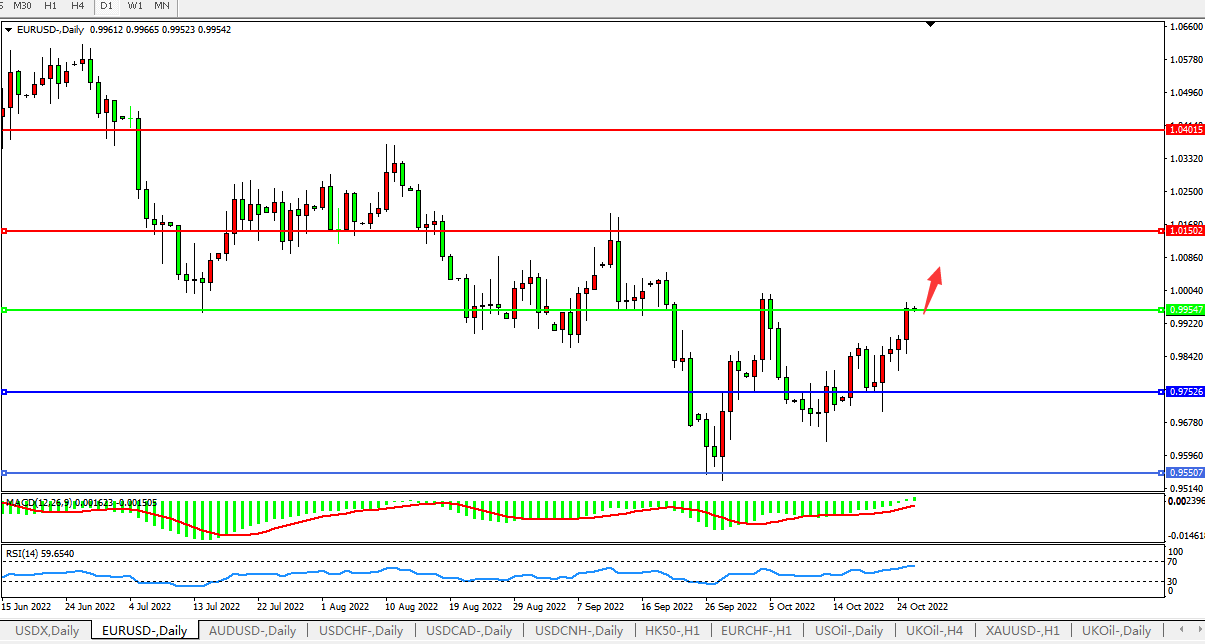Select the blue 0.97526 line price tag

1186,391
